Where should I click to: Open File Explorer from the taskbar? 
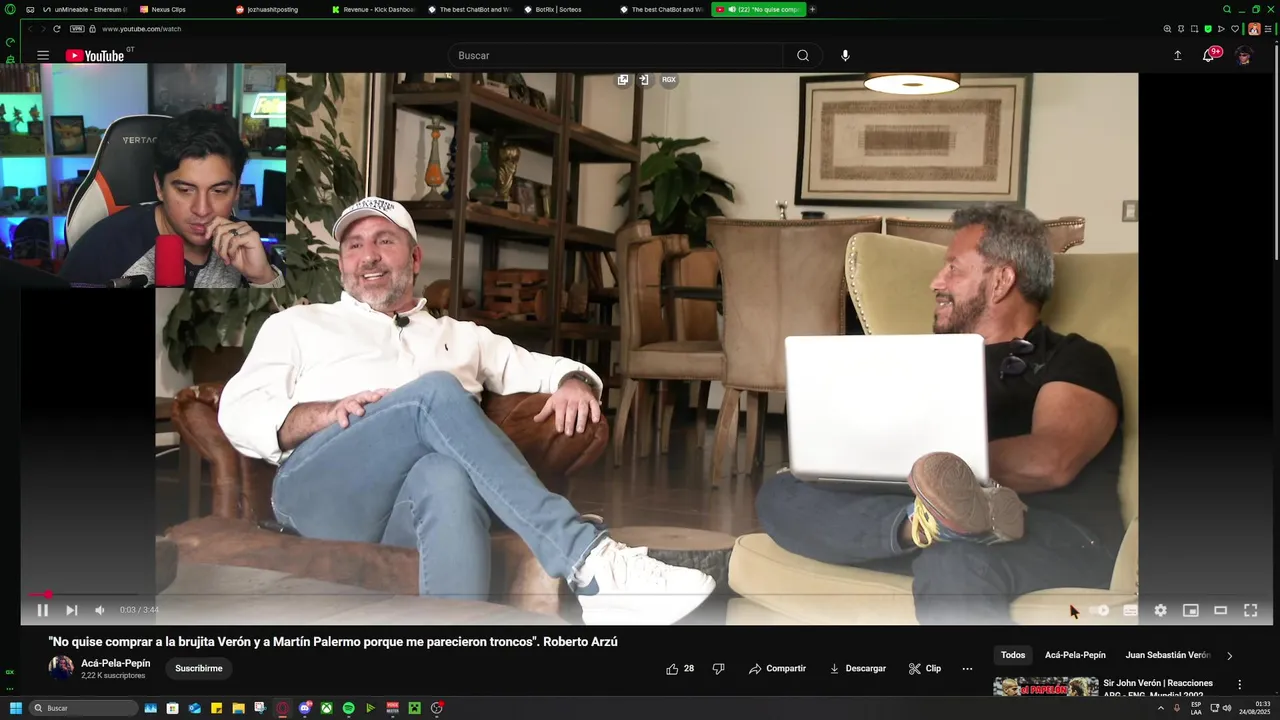(238, 708)
